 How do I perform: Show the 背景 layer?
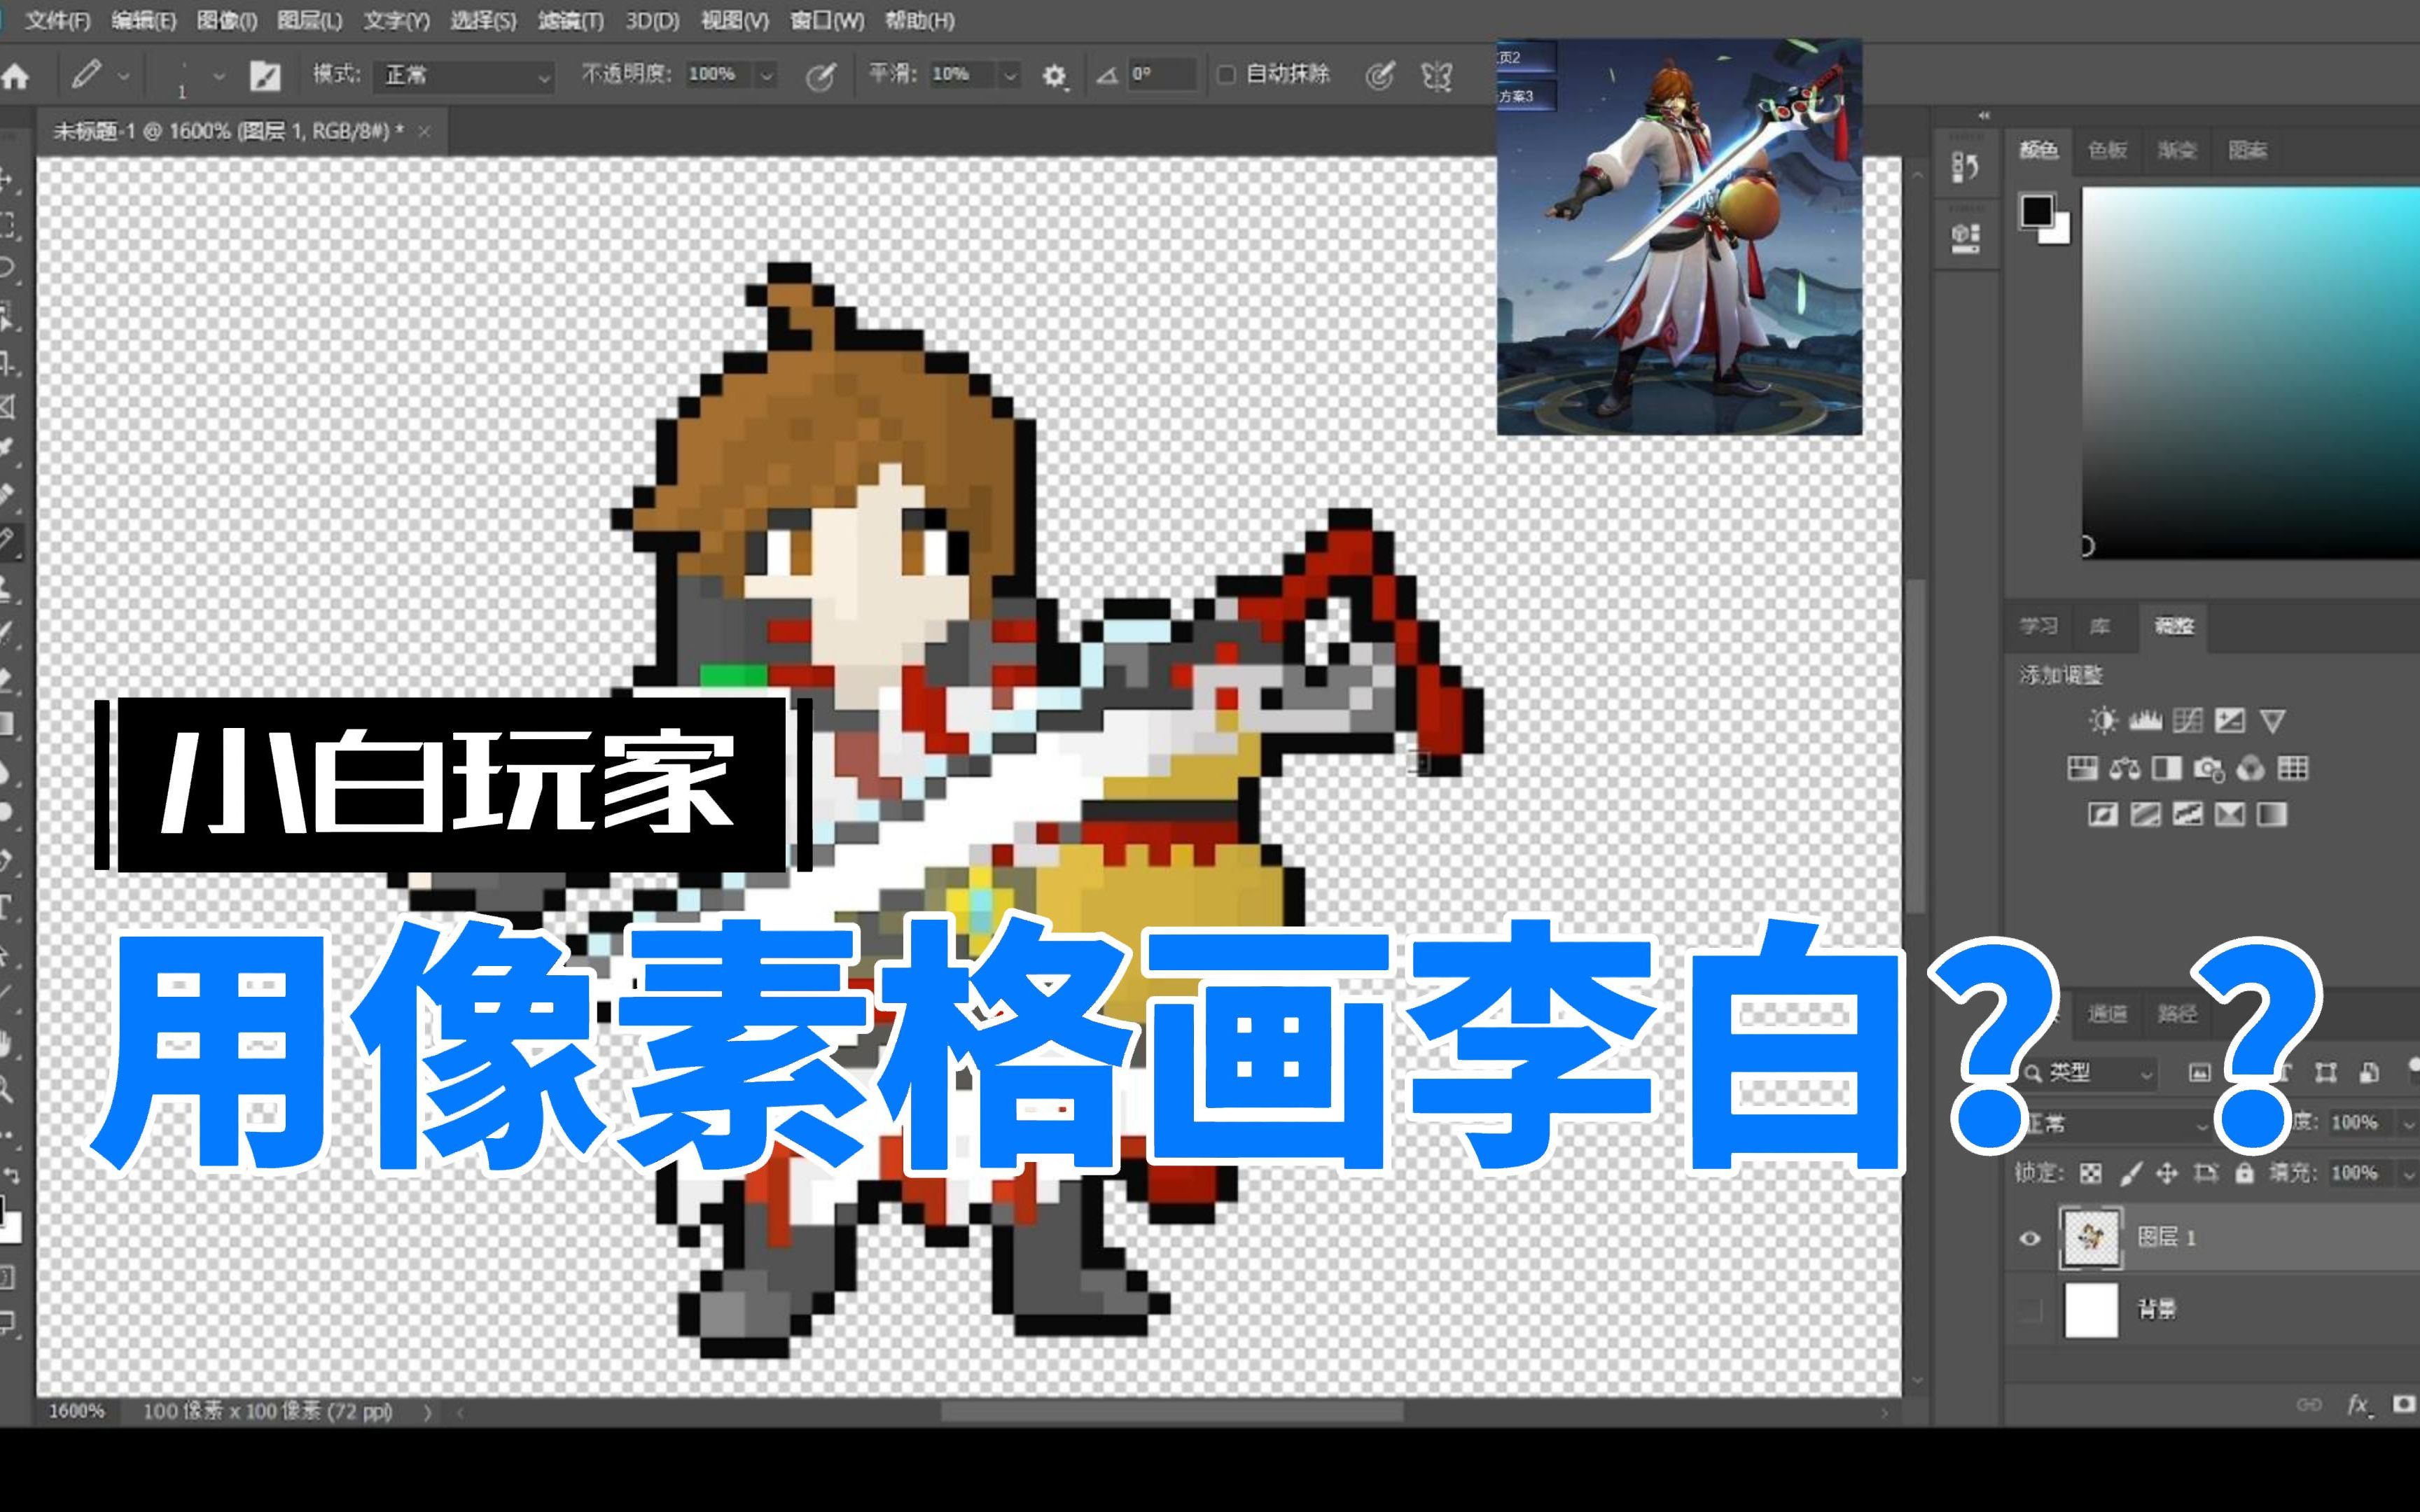pyautogui.click(x=2031, y=1310)
